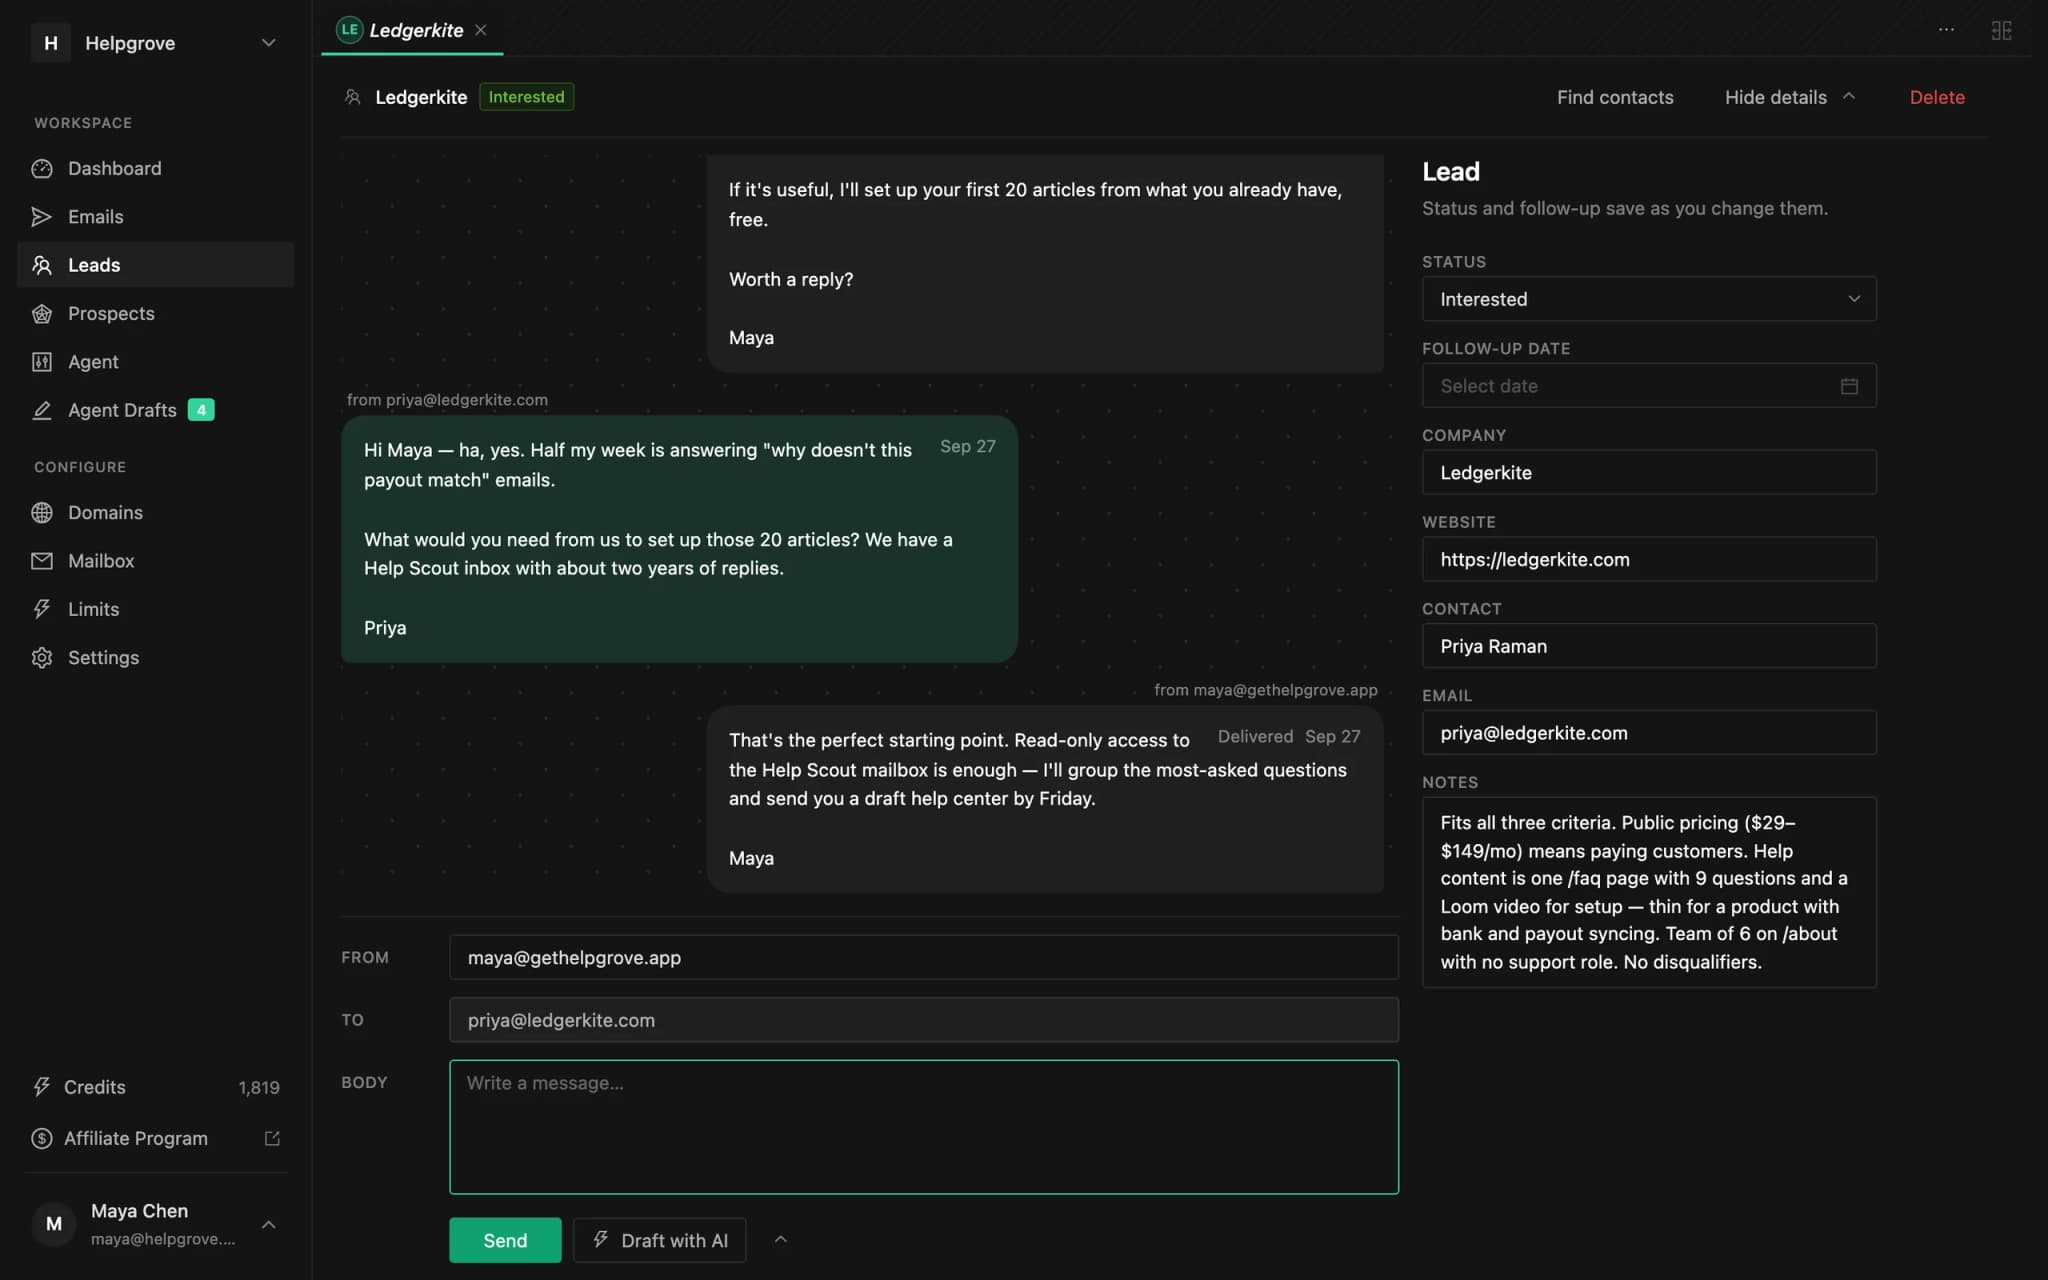
Task: Click the Limits lightning icon
Action: 42,609
